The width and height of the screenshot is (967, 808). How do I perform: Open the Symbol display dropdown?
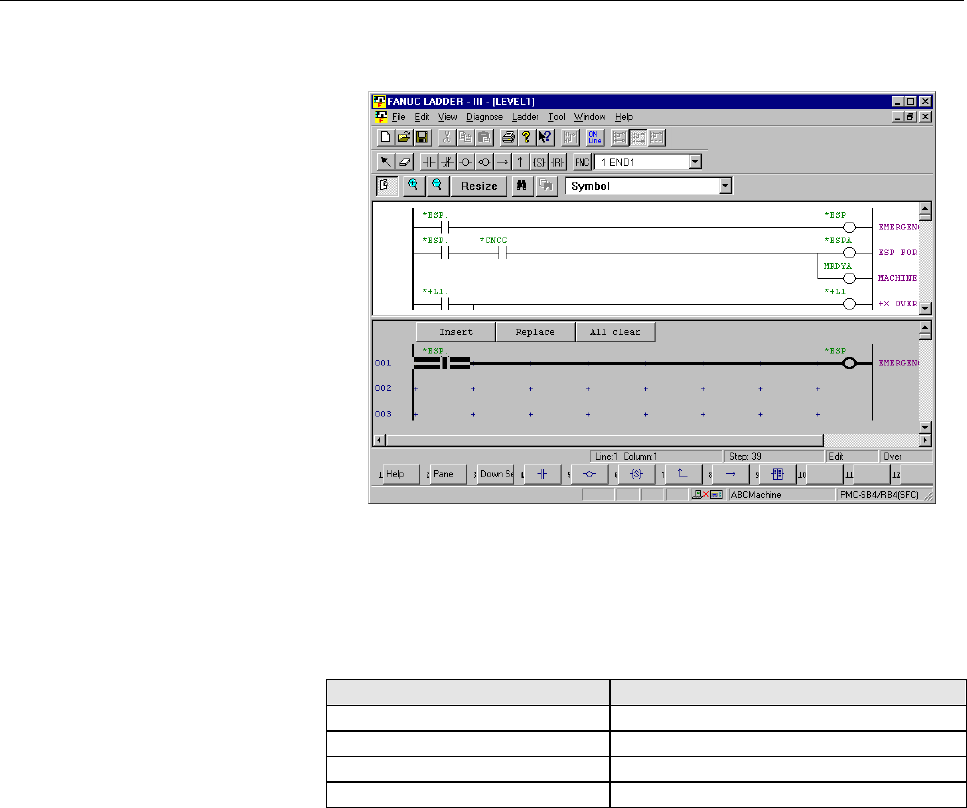(725, 186)
